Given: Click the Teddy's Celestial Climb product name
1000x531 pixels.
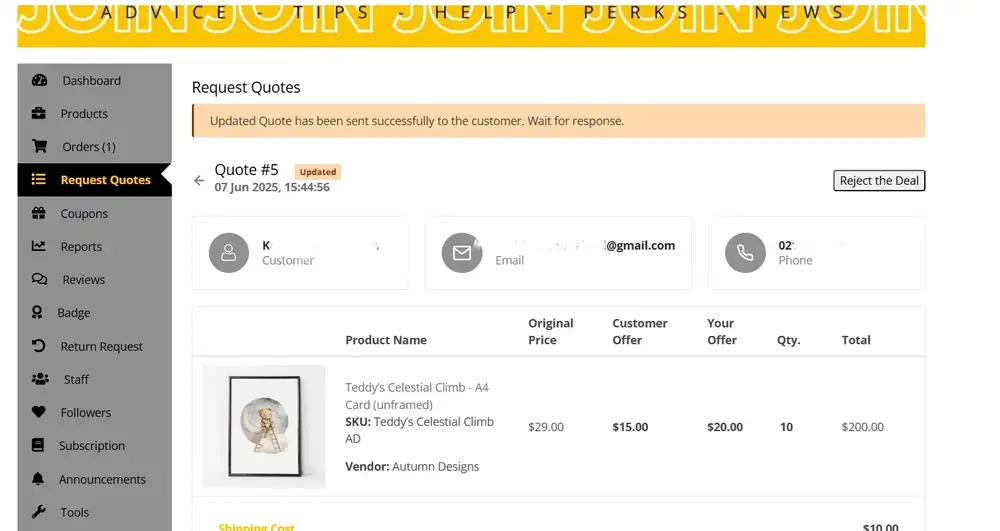Looking at the screenshot, I should (416, 396).
